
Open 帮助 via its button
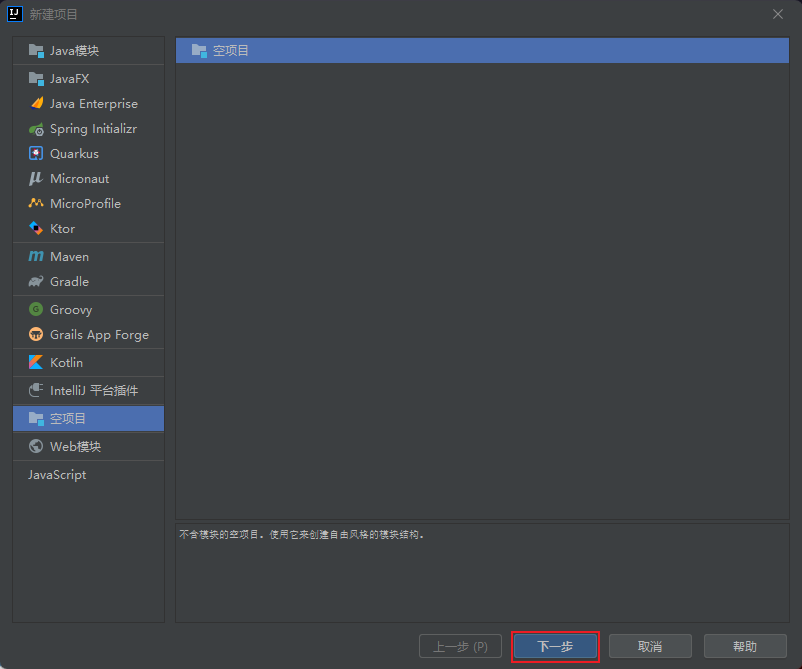point(745,646)
